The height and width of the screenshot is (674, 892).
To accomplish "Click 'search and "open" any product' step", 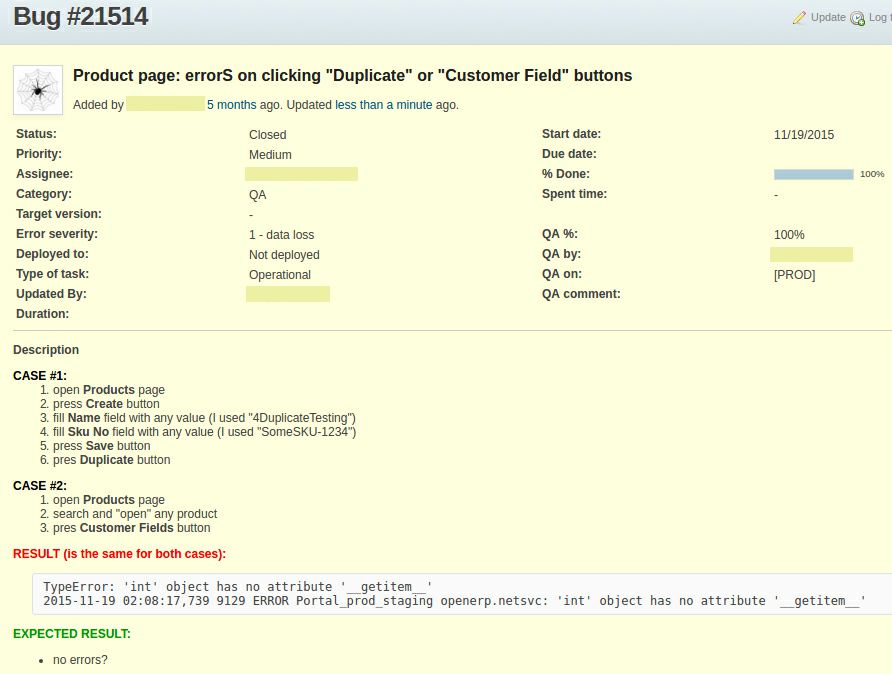I will coord(135,514).
